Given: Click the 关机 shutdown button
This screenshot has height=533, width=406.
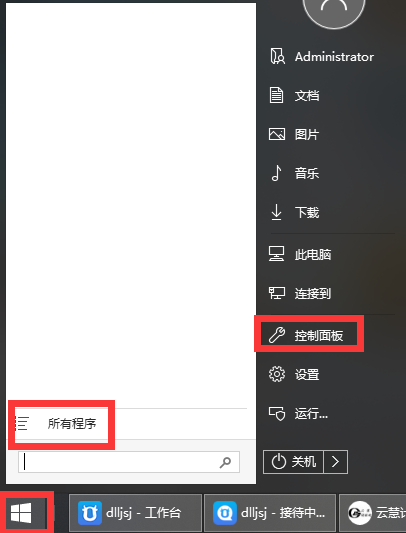Looking at the screenshot, I should 293,462.
